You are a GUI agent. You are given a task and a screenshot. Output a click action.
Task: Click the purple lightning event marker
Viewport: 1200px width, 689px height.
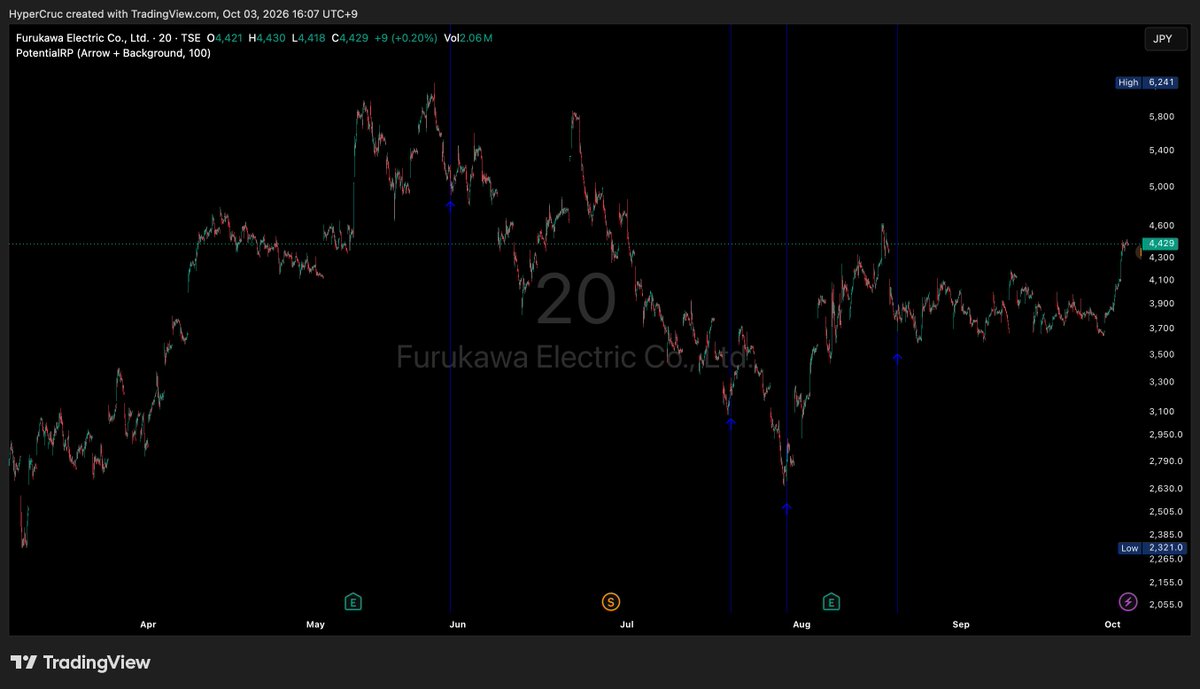point(1127,601)
